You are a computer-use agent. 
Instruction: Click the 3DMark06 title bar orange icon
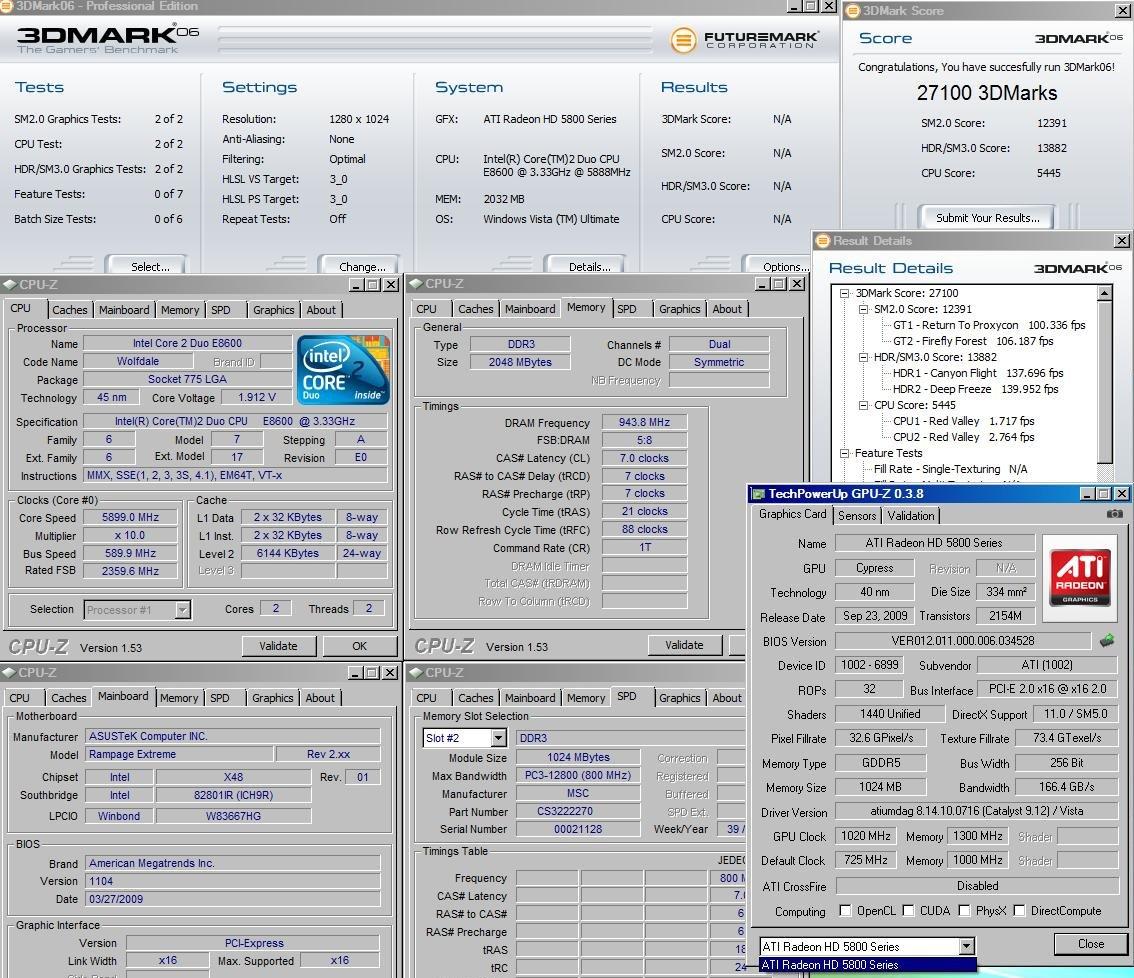pyautogui.click(x=6, y=6)
